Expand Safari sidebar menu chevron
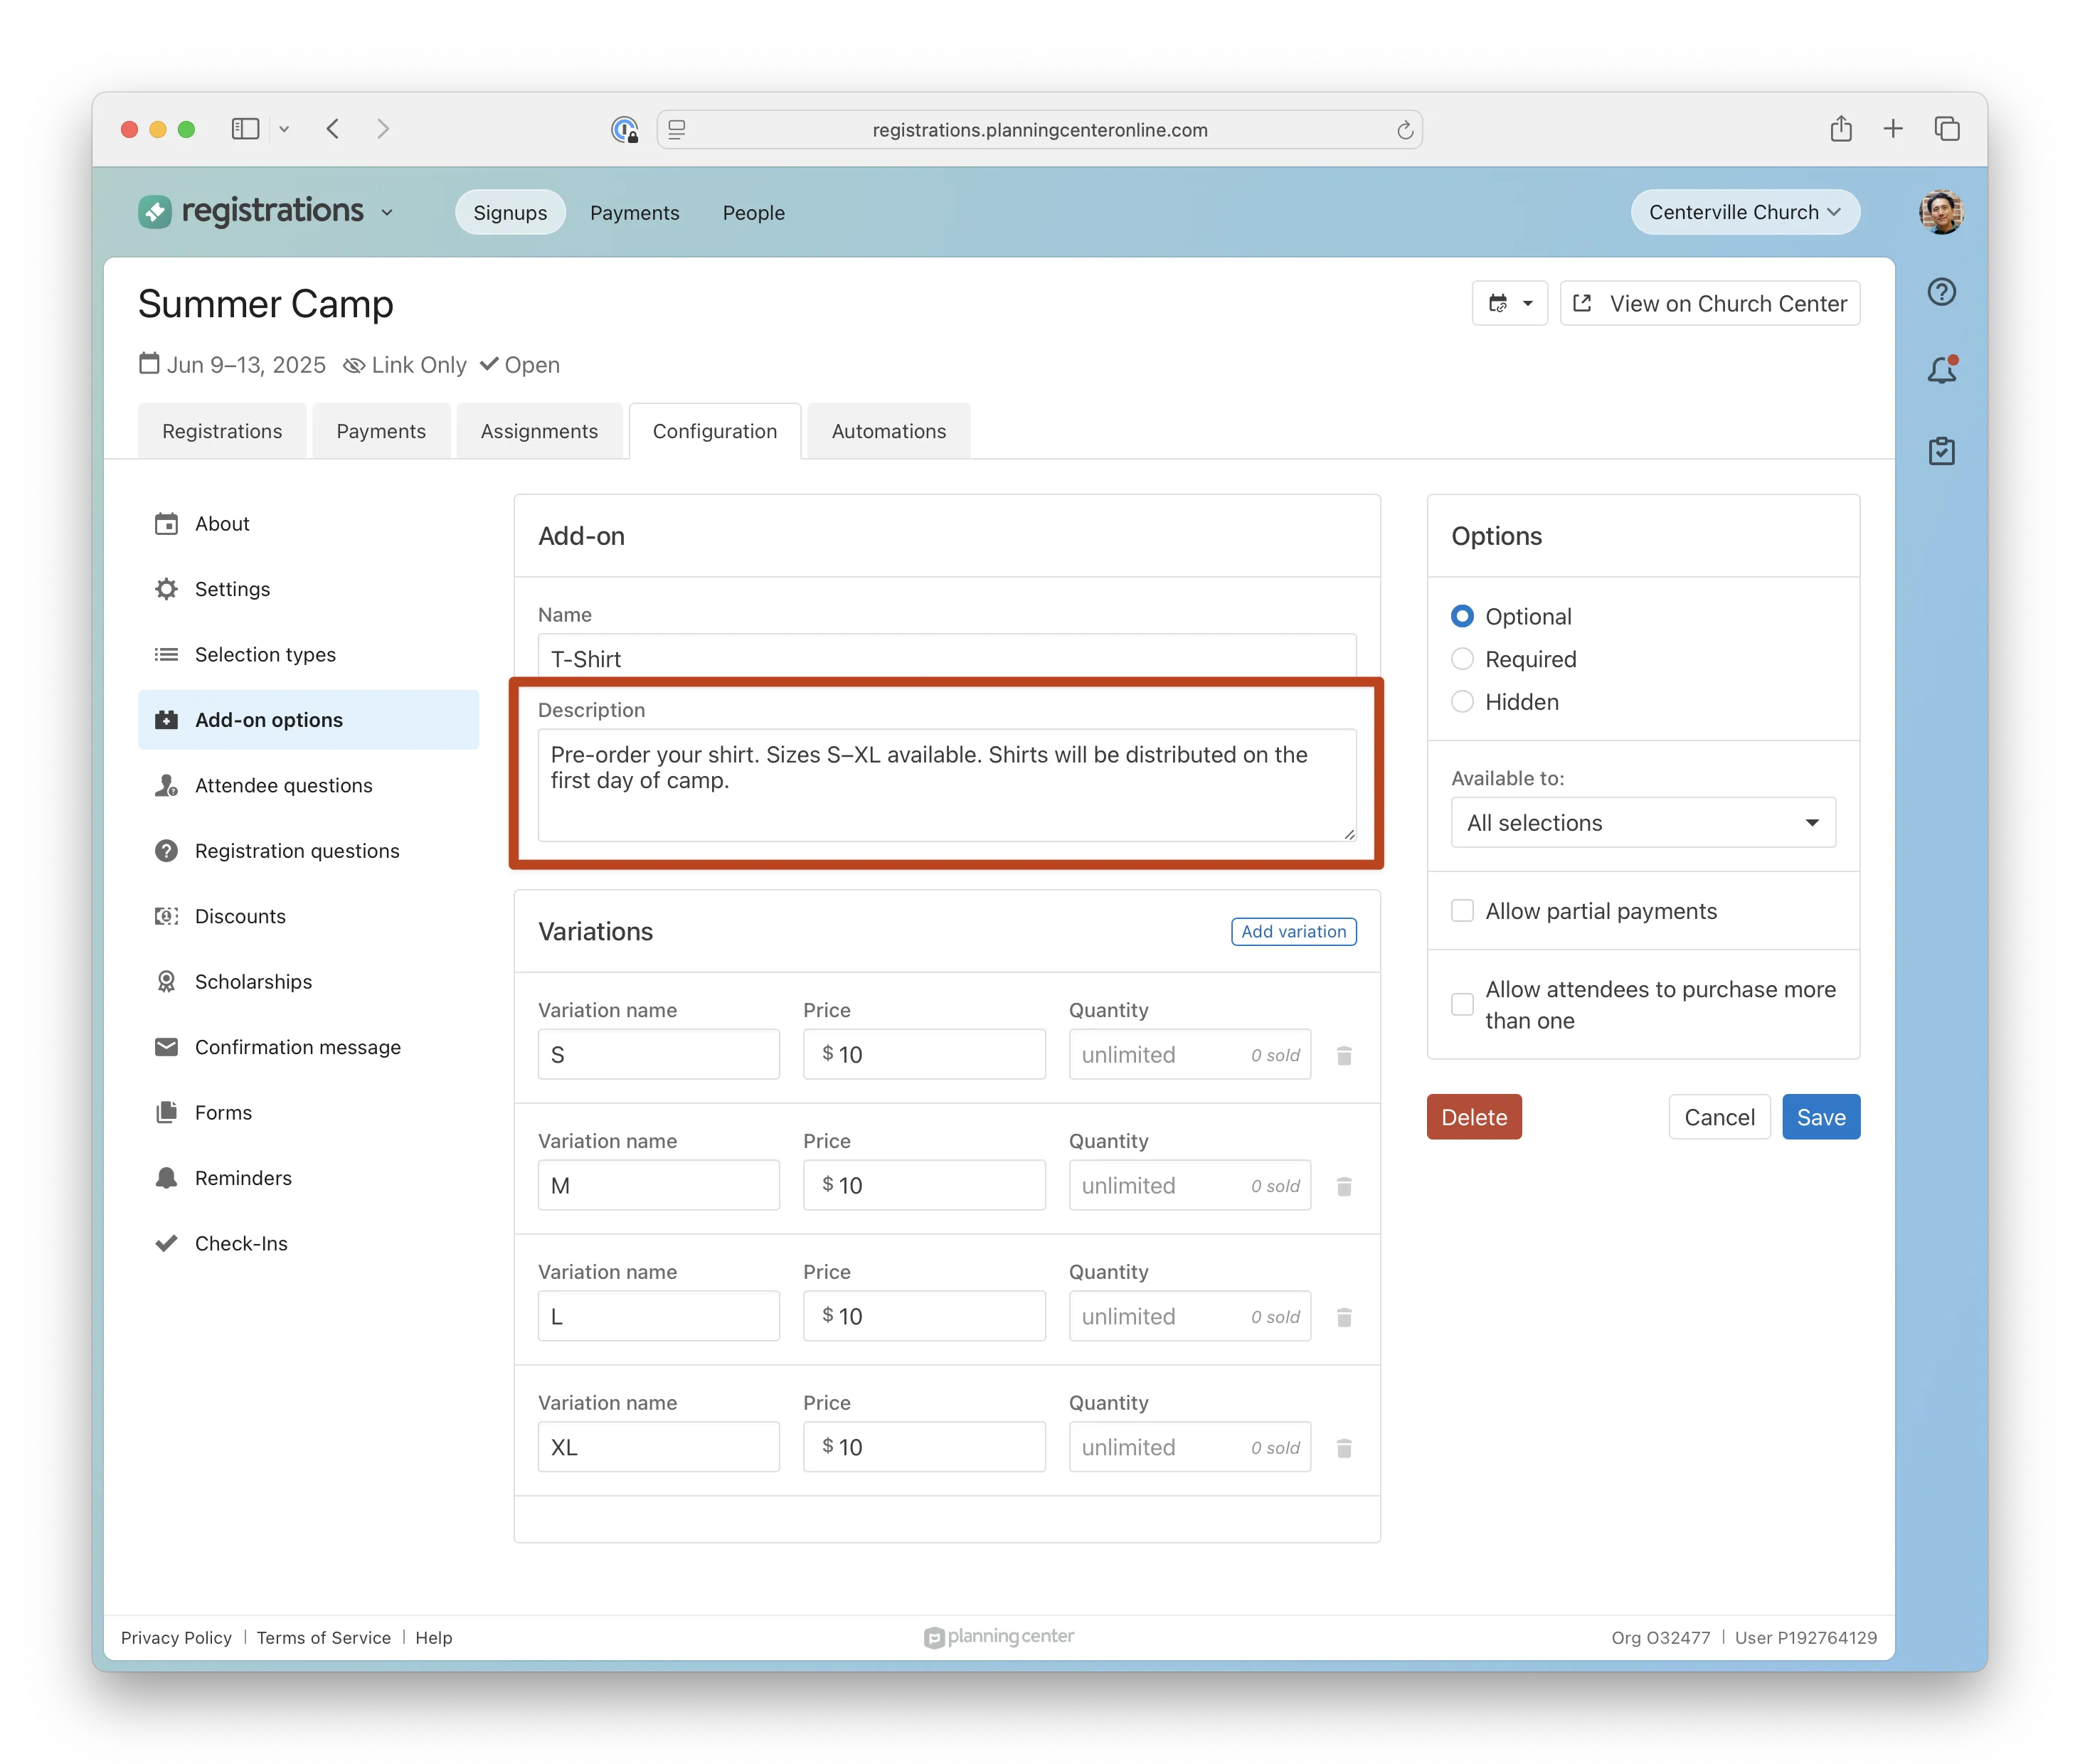This screenshot has height=1764, width=2080. tap(284, 129)
